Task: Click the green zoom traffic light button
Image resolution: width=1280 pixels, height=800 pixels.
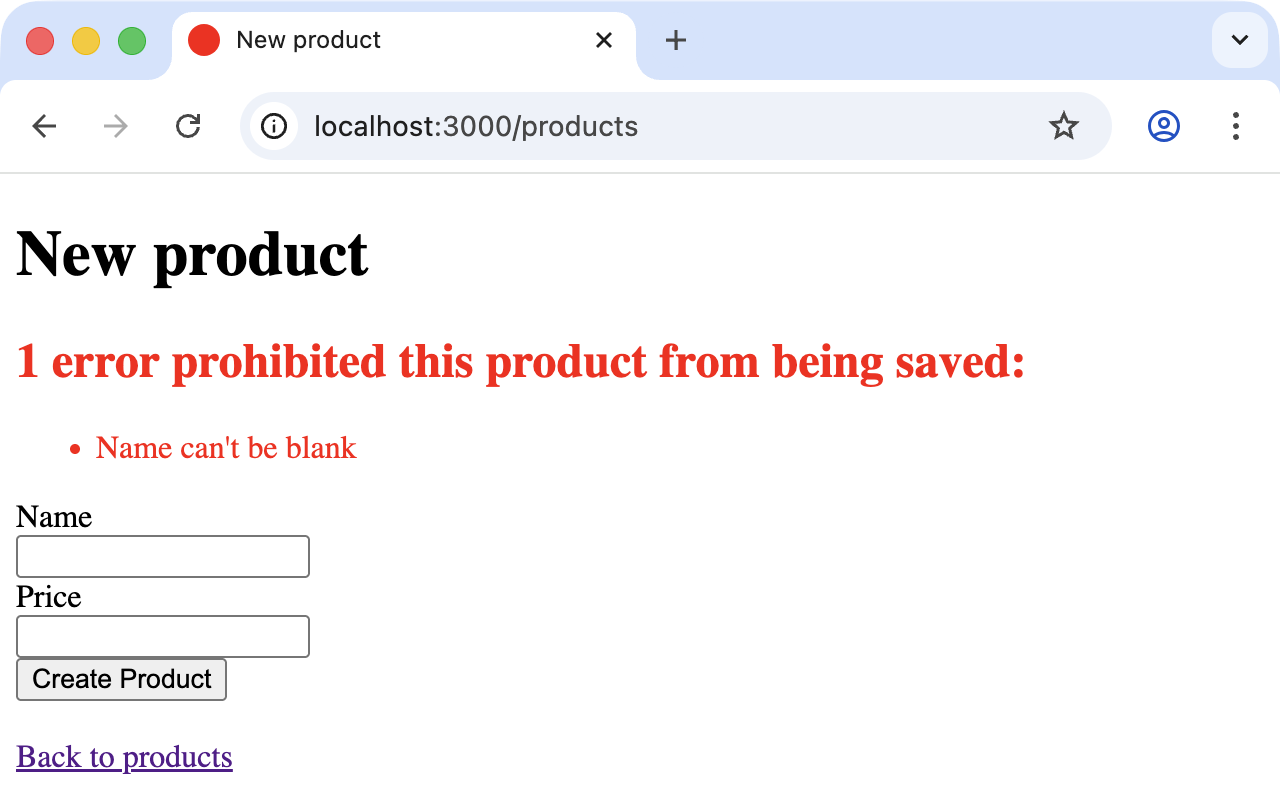Action: [x=131, y=40]
